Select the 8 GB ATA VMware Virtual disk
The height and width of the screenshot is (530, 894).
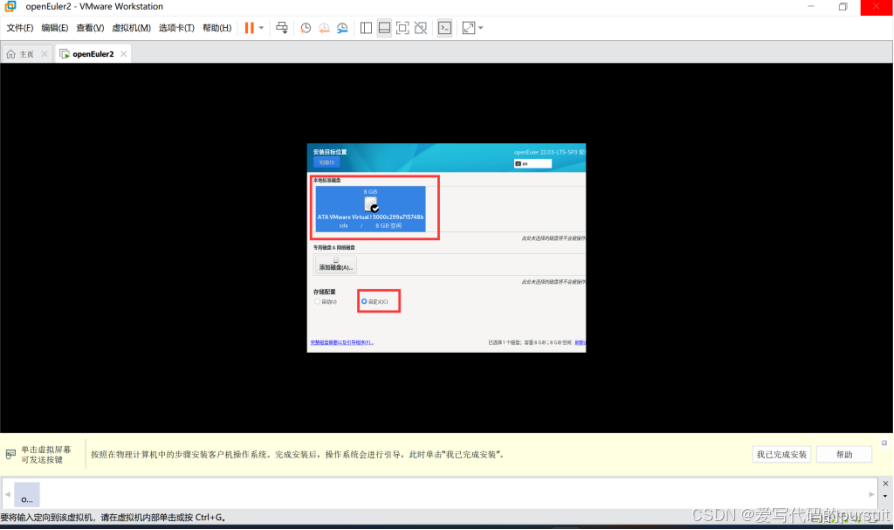click(371, 209)
